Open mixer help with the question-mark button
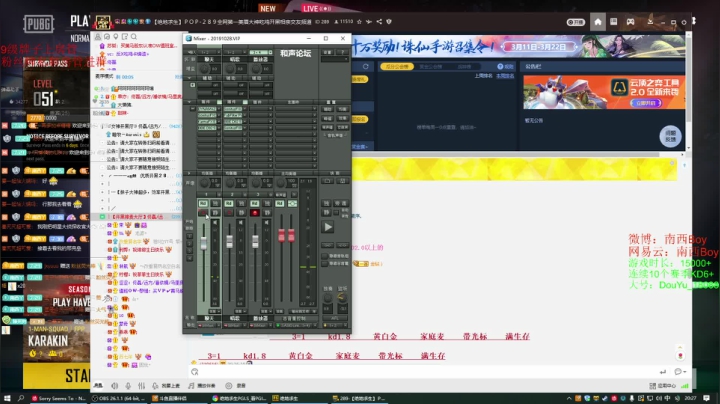Viewport: 720px width, 404px height. tap(342, 52)
